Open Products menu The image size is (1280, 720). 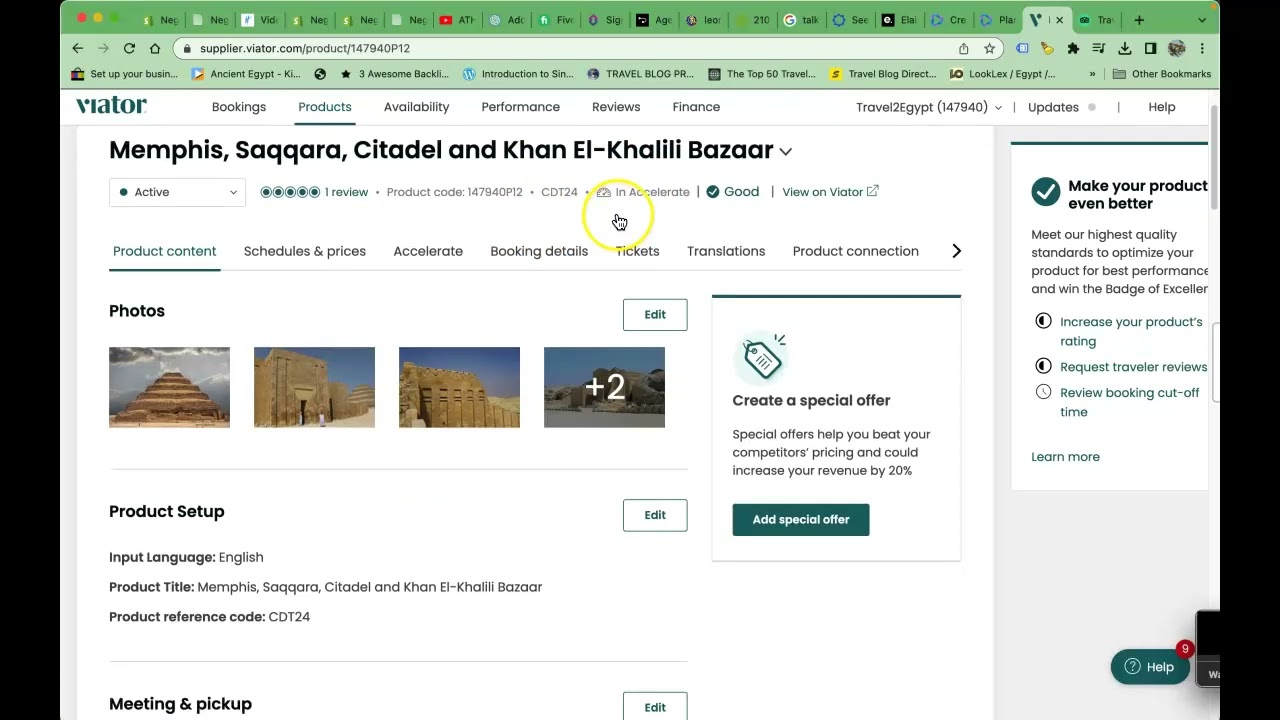325,107
